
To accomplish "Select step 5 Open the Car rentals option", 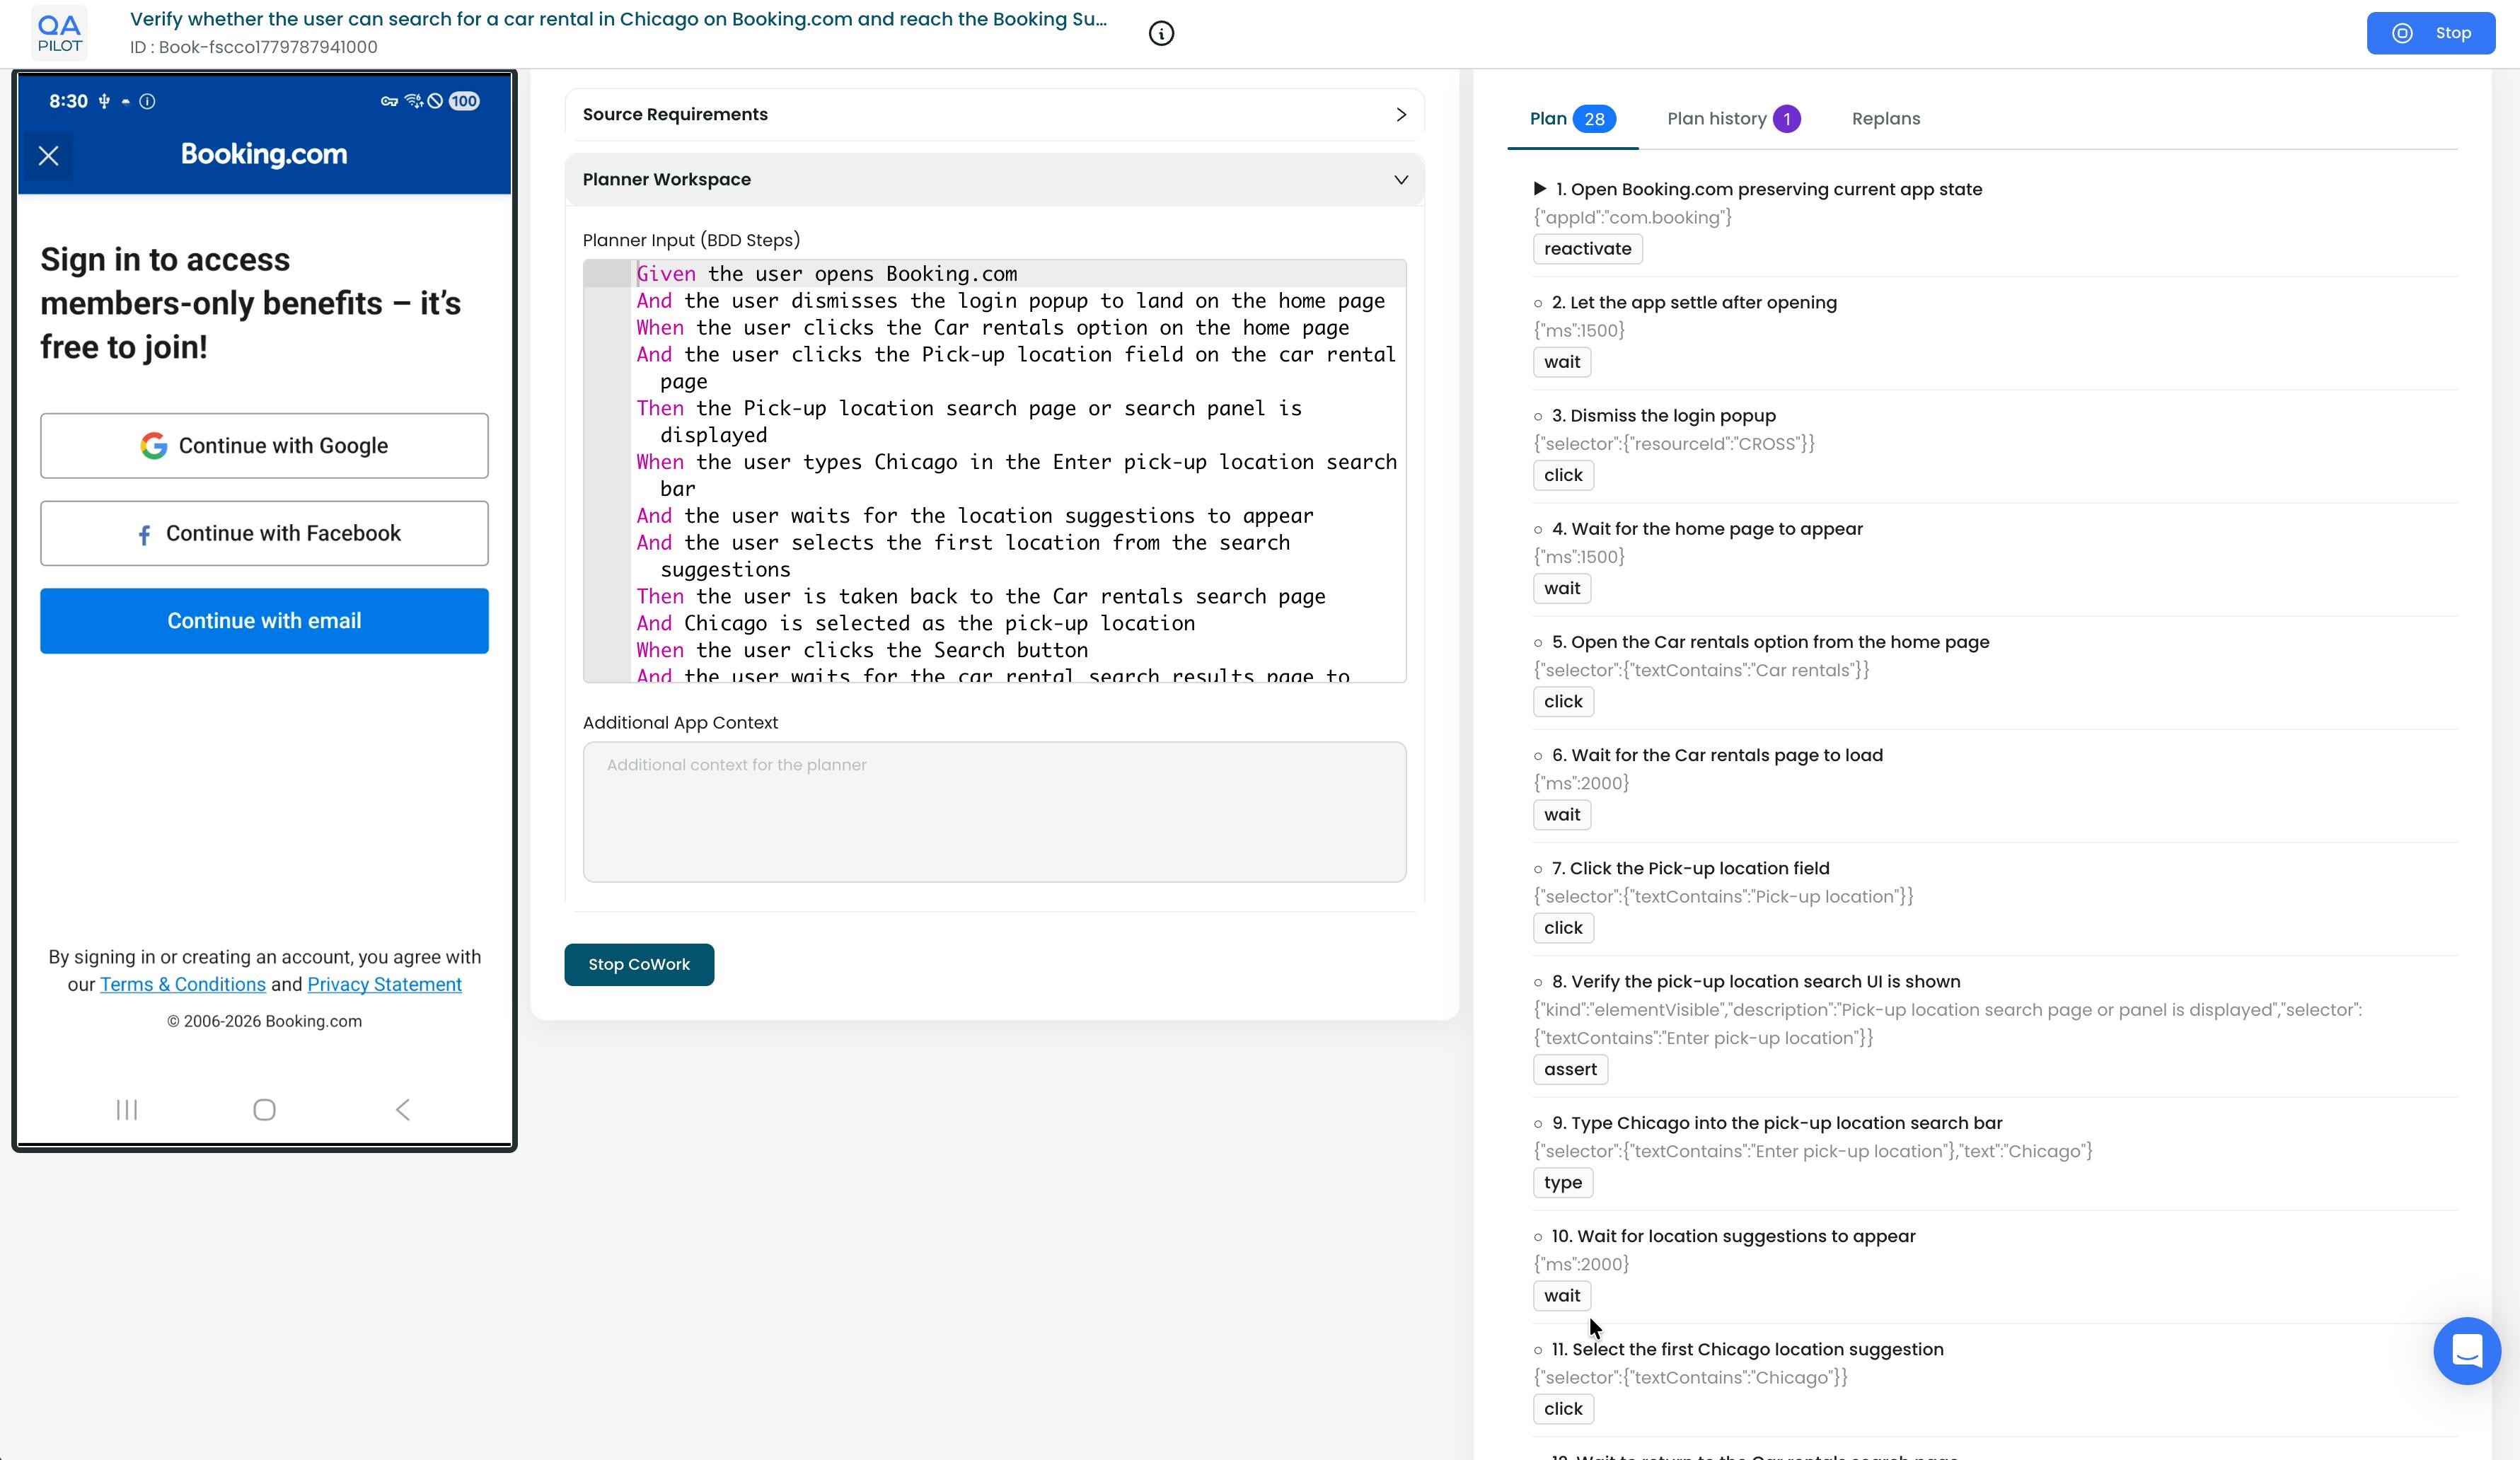I will (1770, 642).
